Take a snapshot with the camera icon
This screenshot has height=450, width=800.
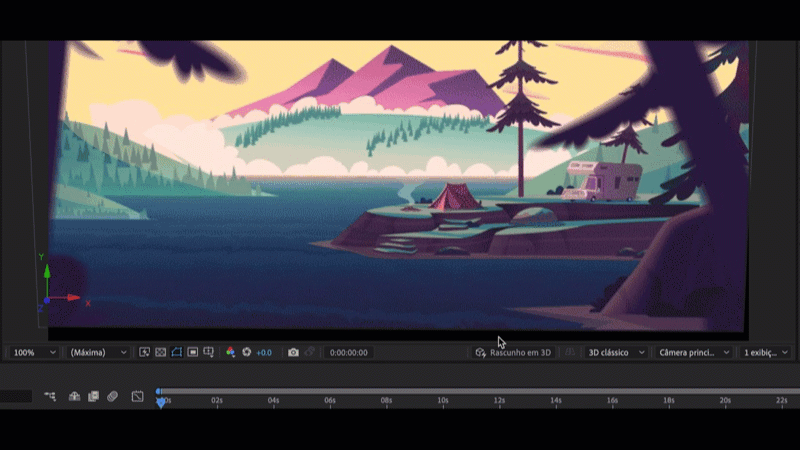point(293,352)
